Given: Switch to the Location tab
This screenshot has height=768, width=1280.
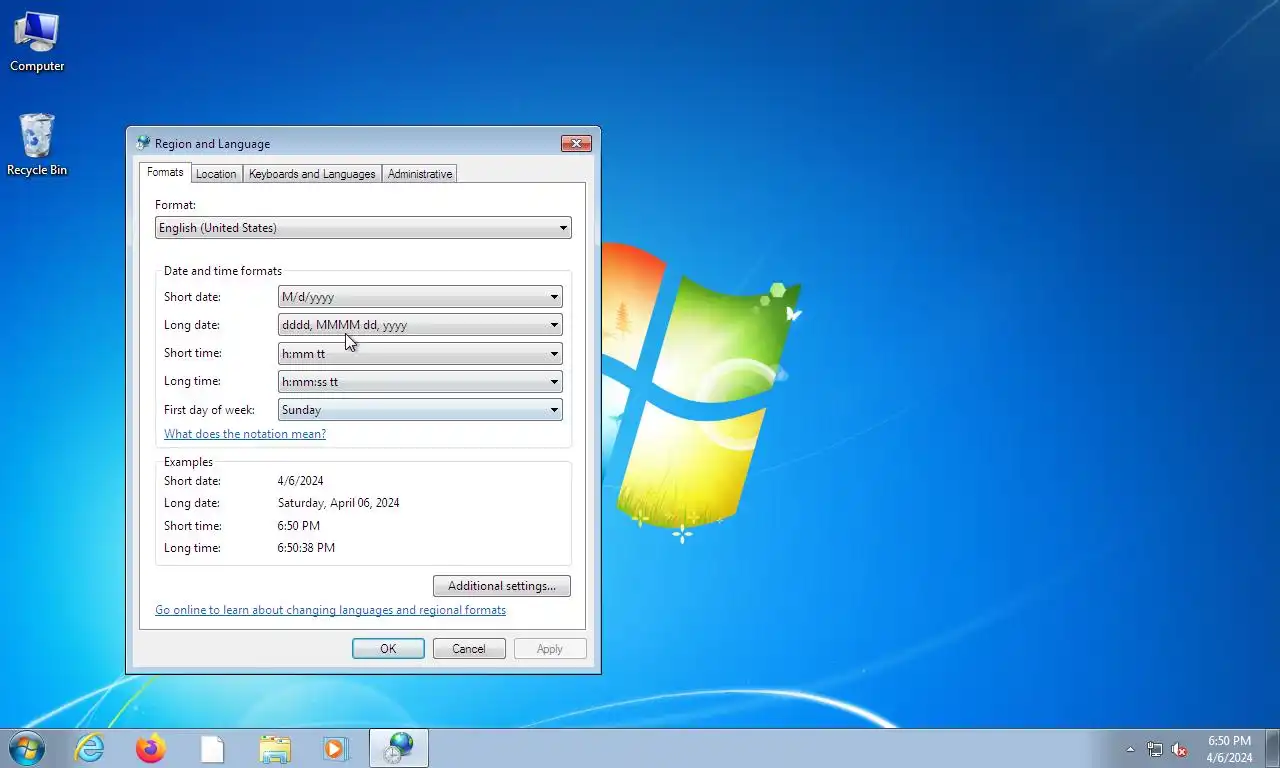Looking at the screenshot, I should [x=216, y=174].
